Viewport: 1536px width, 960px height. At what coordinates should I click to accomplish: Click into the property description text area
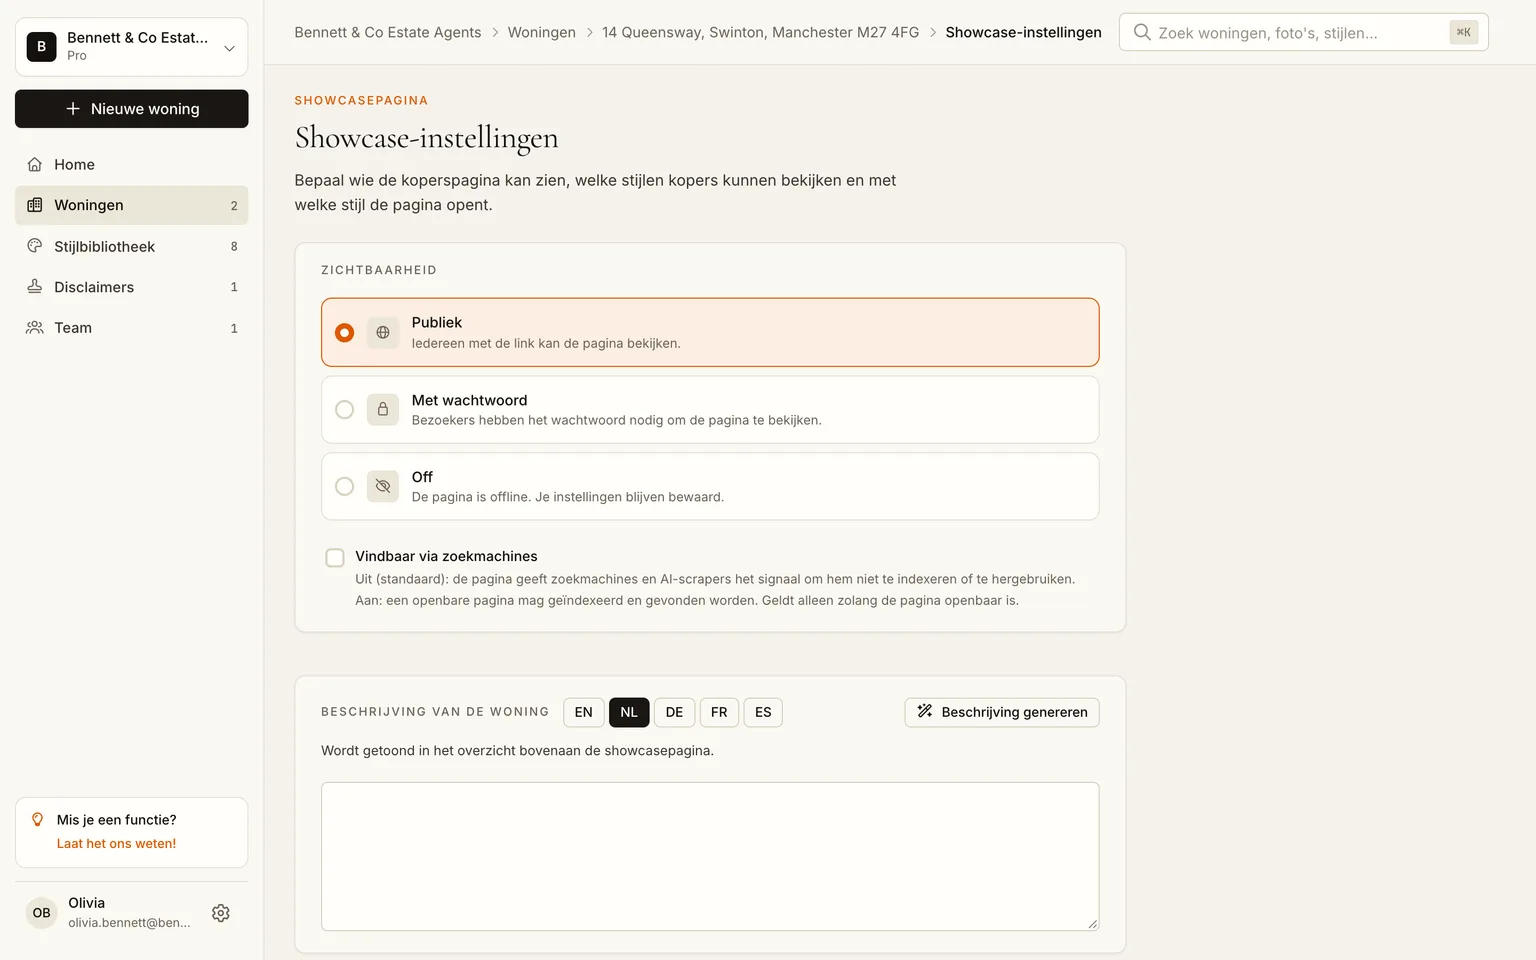(710, 856)
